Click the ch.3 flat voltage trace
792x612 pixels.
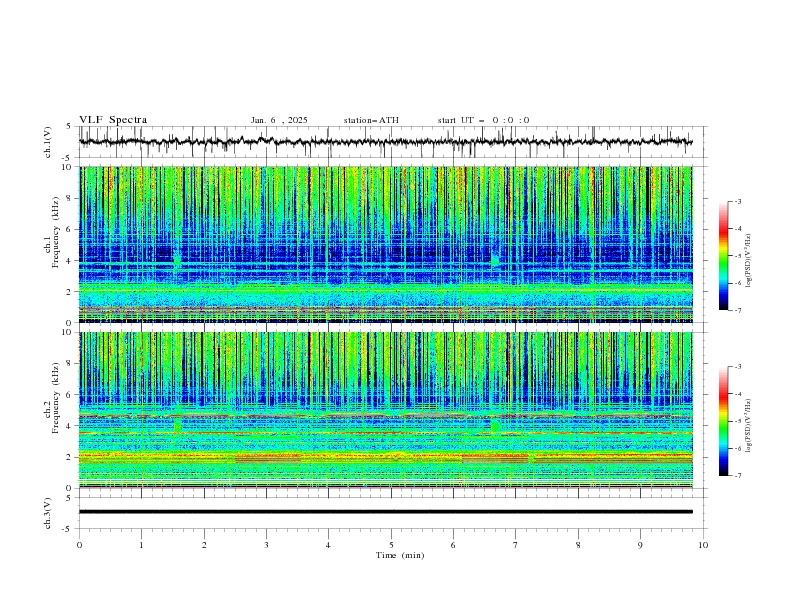click(x=385, y=512)
